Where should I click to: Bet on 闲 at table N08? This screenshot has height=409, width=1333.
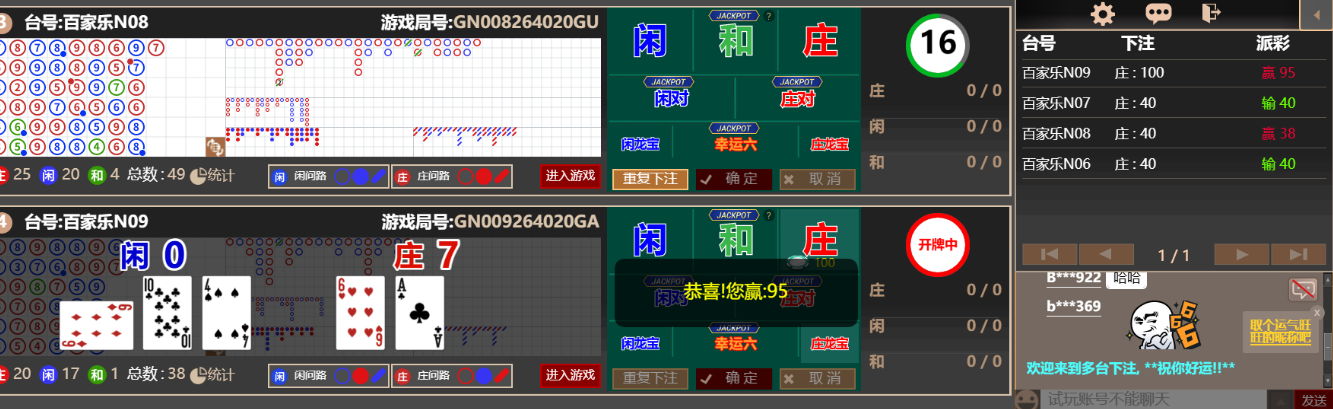(650, 41)
